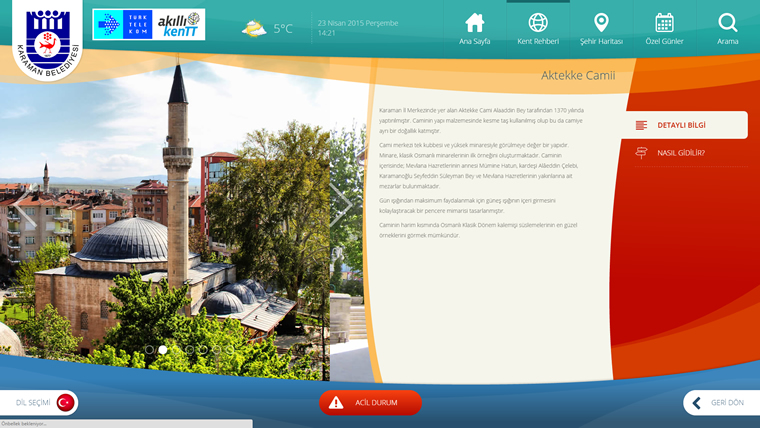Image resolution: width=760 pixels, height=428 pixels.
Task: Click the Ana Sayfa menu label
Action: (x=475, y=41)
